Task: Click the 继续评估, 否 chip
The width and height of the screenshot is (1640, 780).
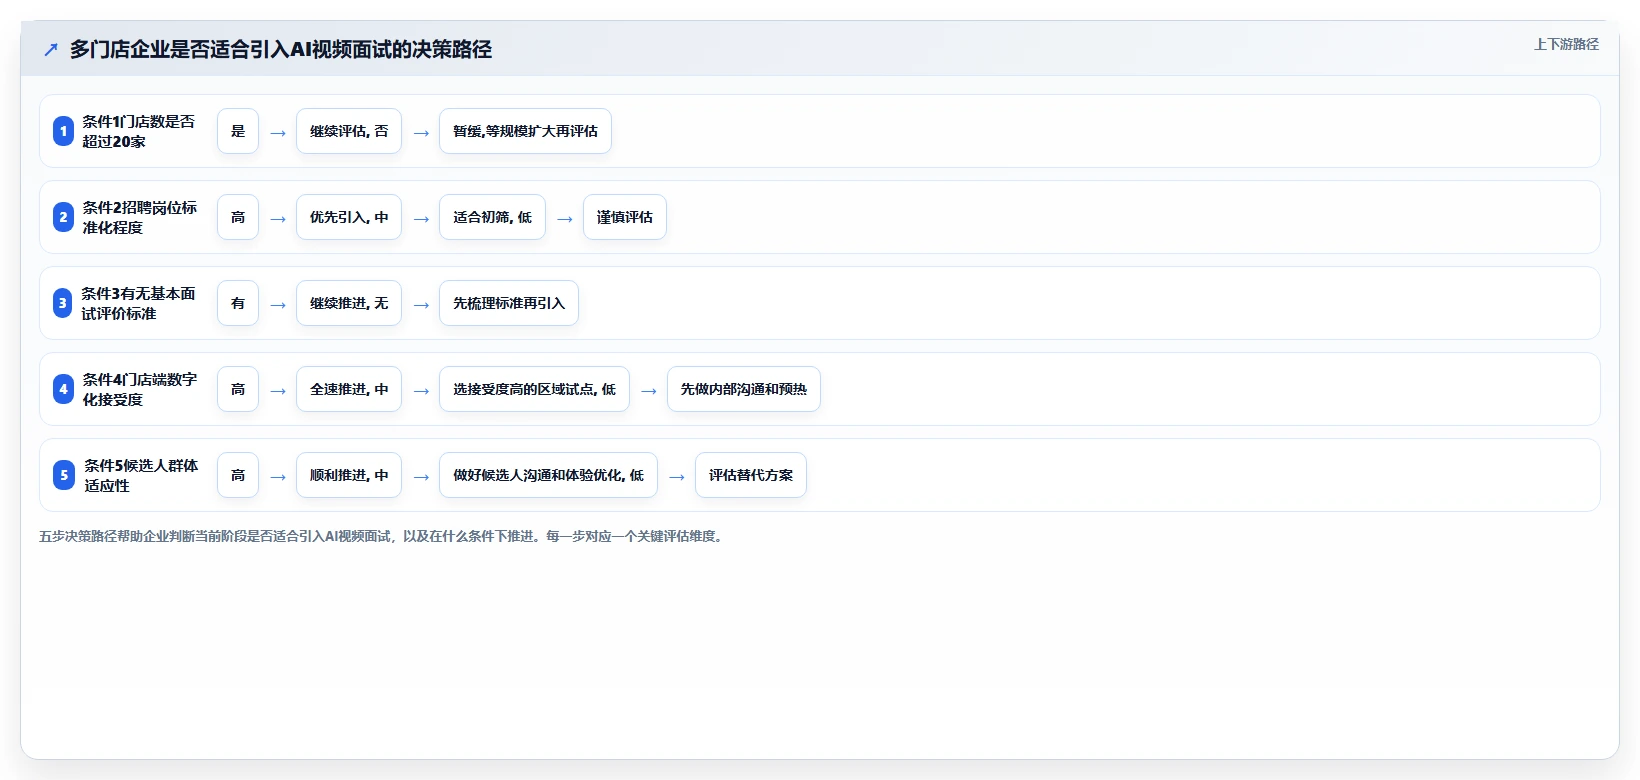Action: (349, 131)
